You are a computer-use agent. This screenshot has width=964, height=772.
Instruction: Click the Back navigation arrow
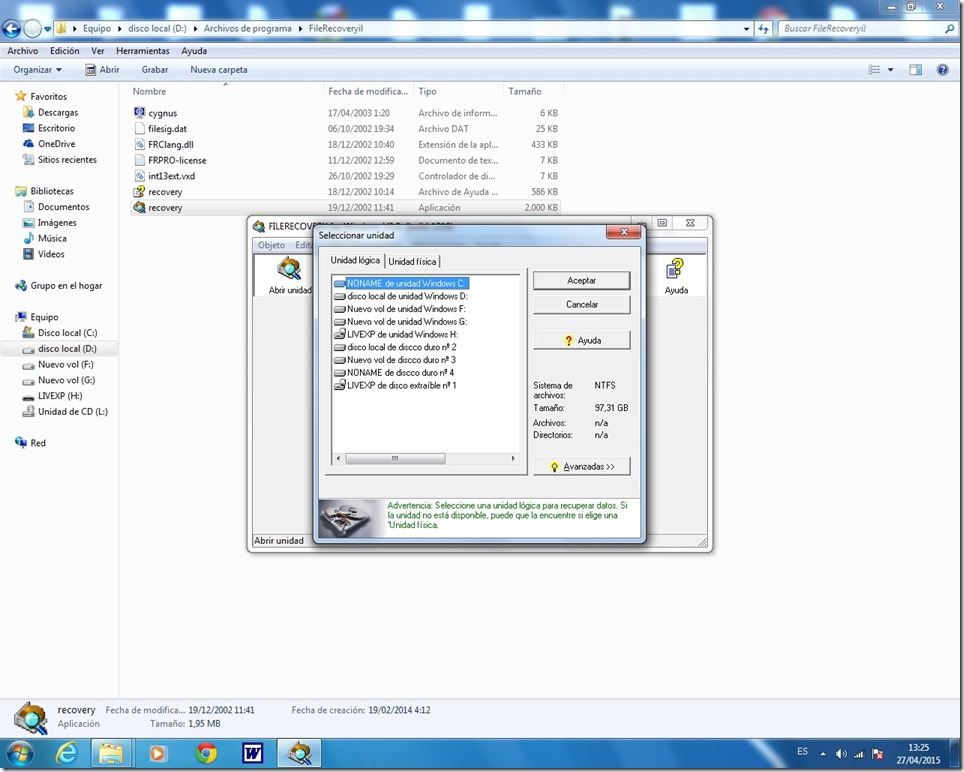click(12, 28)
